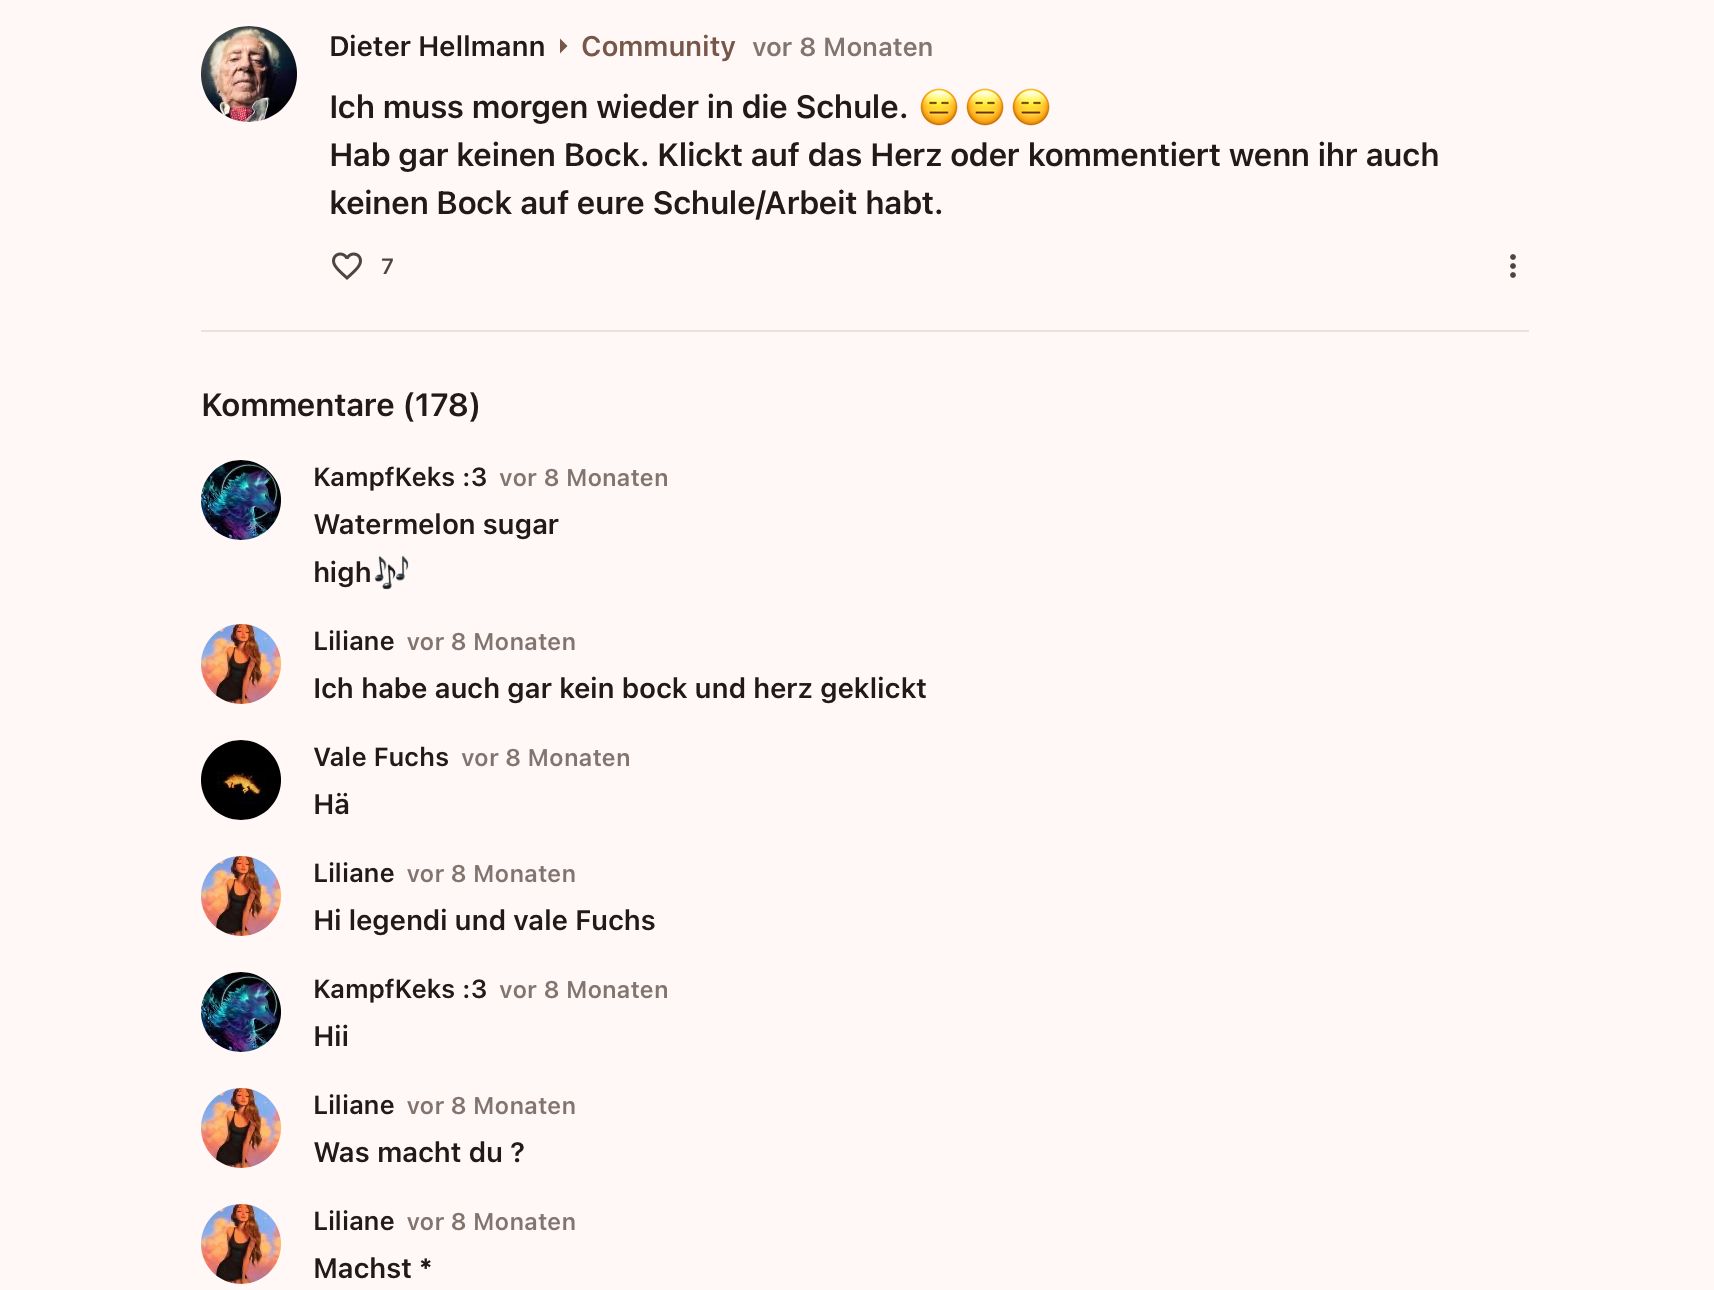Open Liliane's avatar on Was macht du comment
1714x1290 pixels.
(x=241, y=1128)
